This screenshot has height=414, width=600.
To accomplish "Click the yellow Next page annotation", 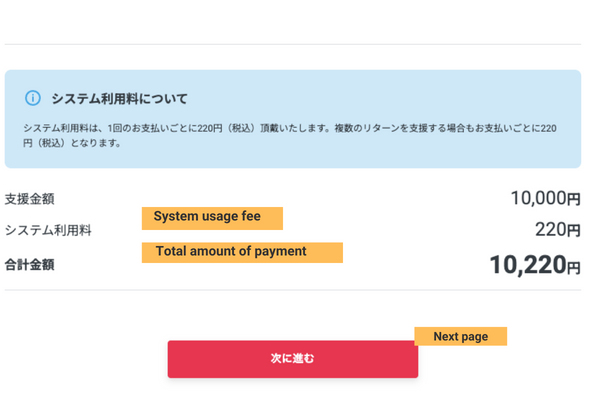I will 460,337.
